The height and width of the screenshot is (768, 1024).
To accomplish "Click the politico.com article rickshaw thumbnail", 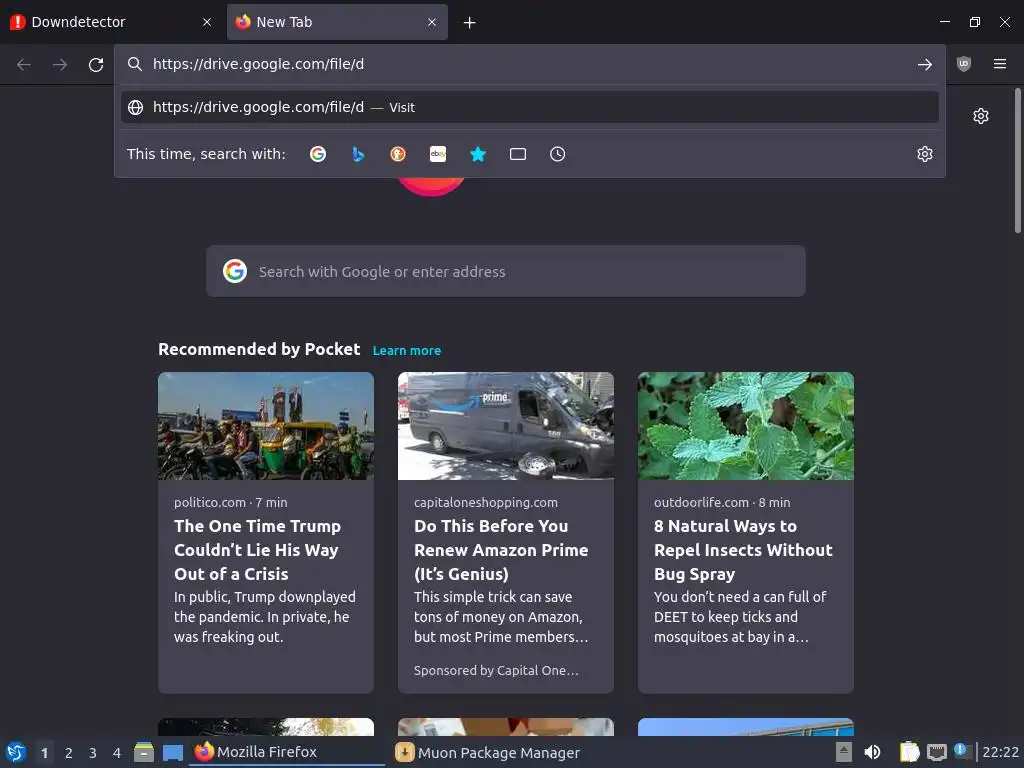I will click(x=266, y=426).
